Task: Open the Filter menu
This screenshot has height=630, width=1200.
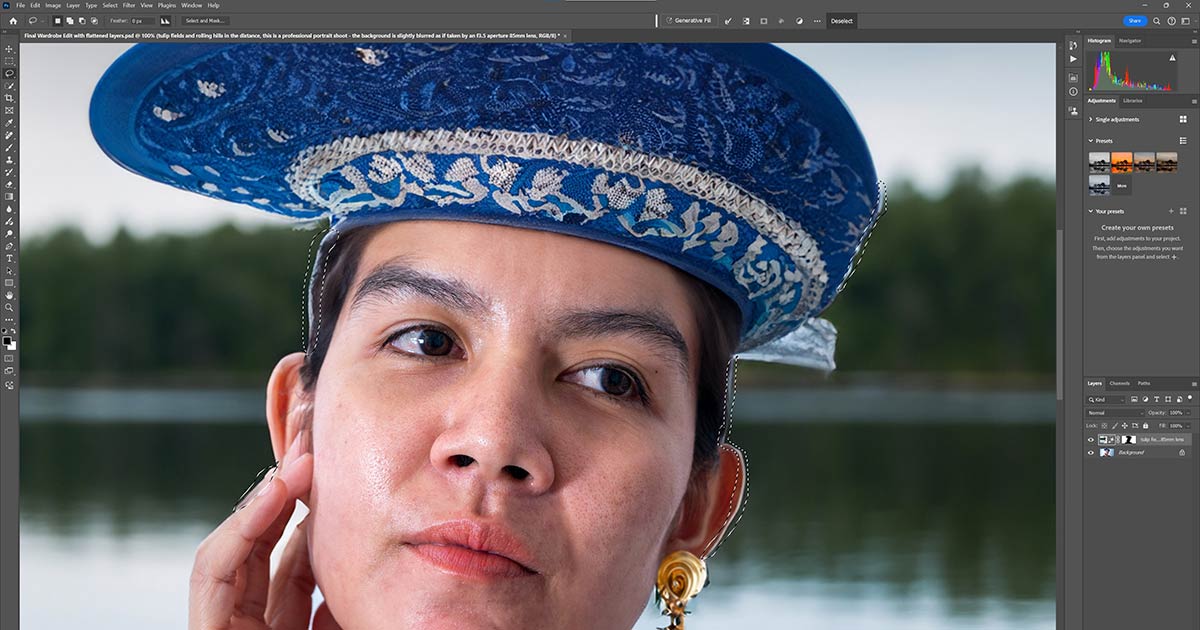Action: (129, 5)
